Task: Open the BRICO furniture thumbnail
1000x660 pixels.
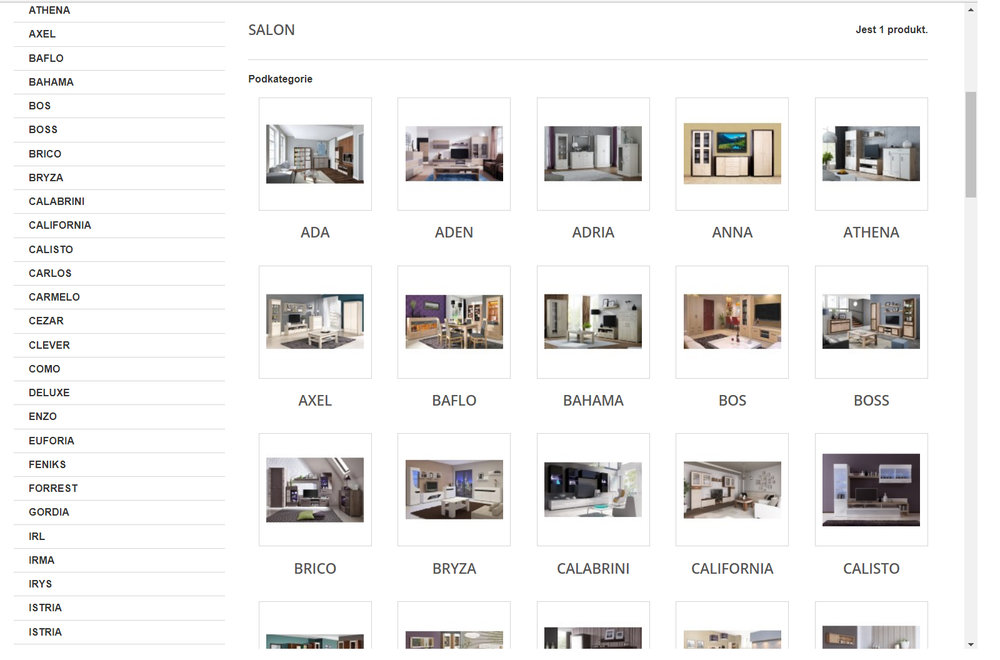Action: click(x=315, y=490)
